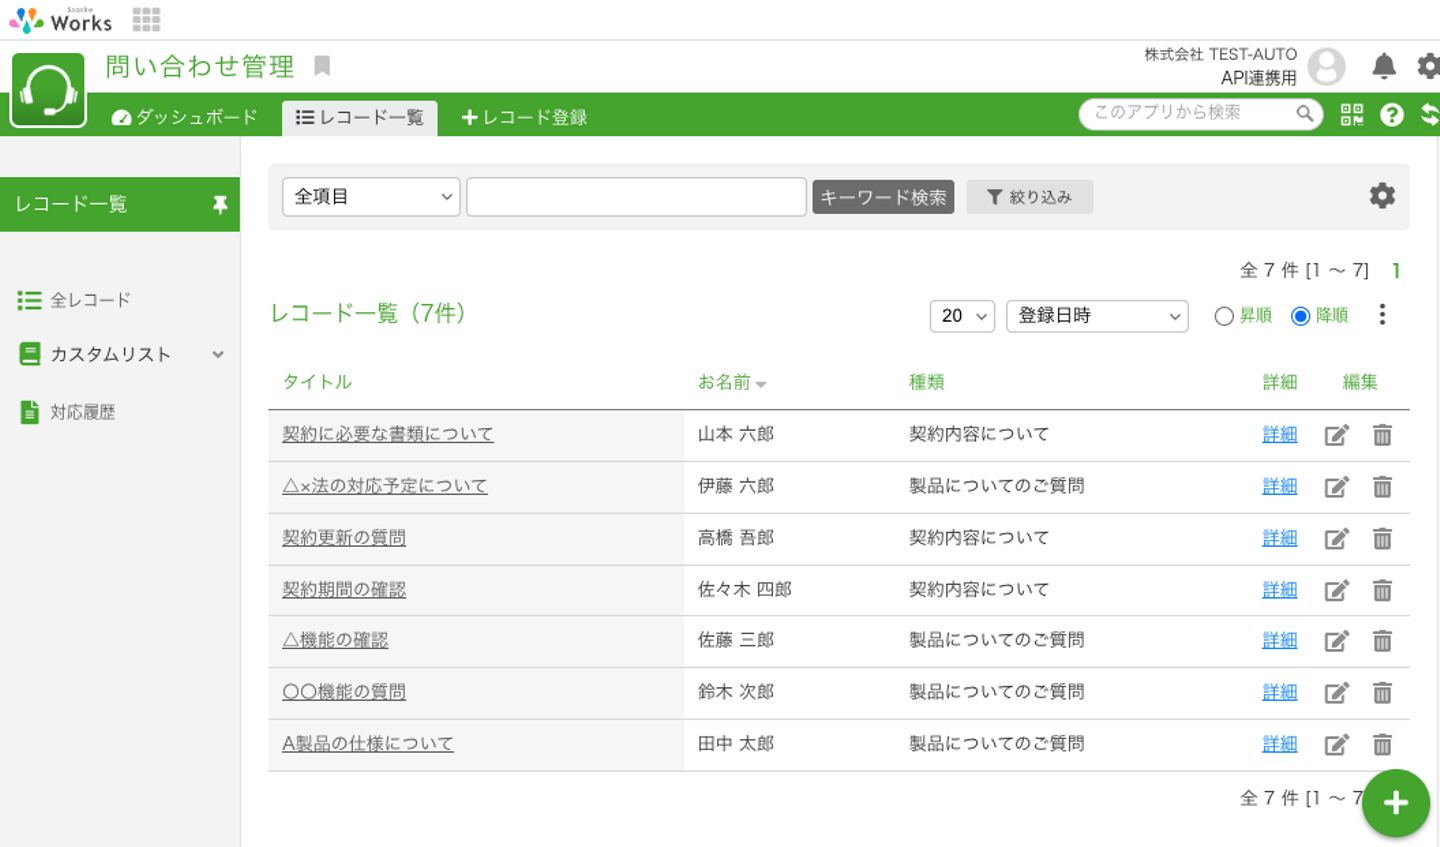
Task: Open the notifications bell icon
Action: pos(1384,66)
